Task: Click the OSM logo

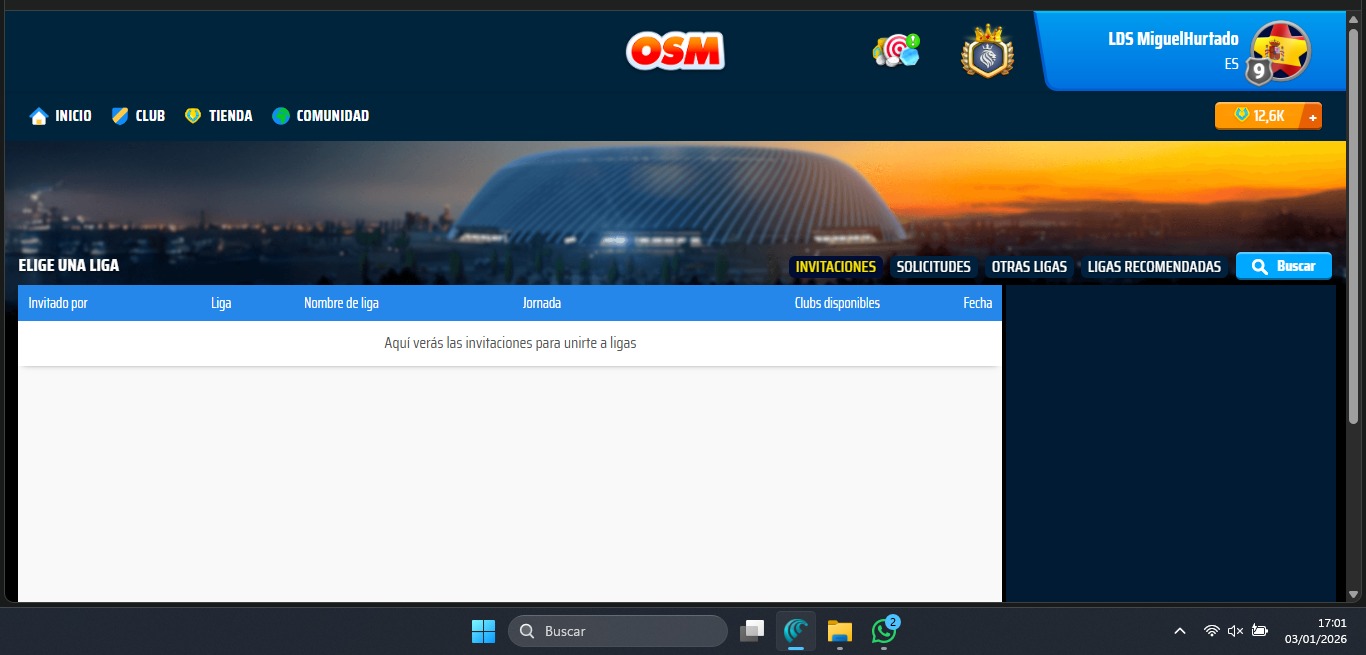Action: pos(675,50)
